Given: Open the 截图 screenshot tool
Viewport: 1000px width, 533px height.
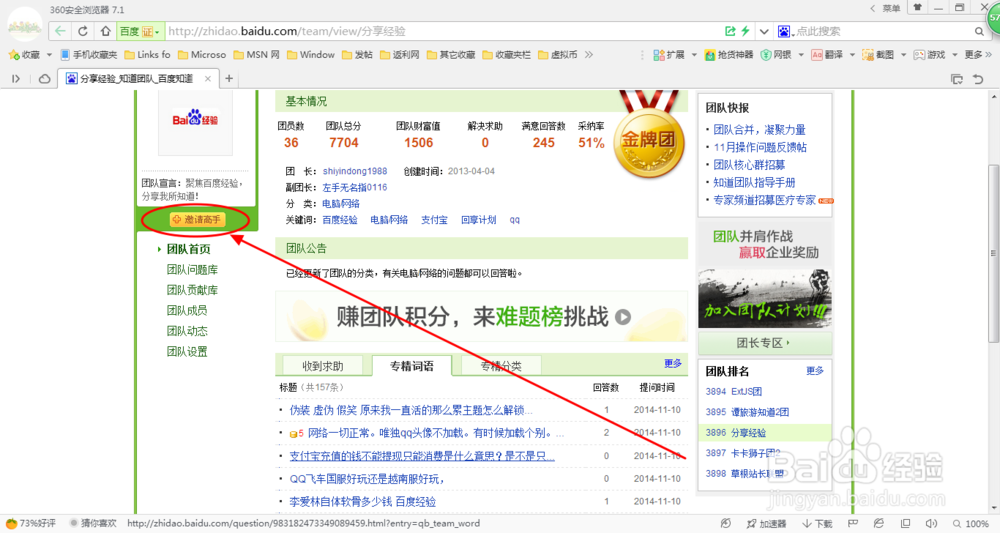Looking at the screenshot, I should [x=878, y=55].
